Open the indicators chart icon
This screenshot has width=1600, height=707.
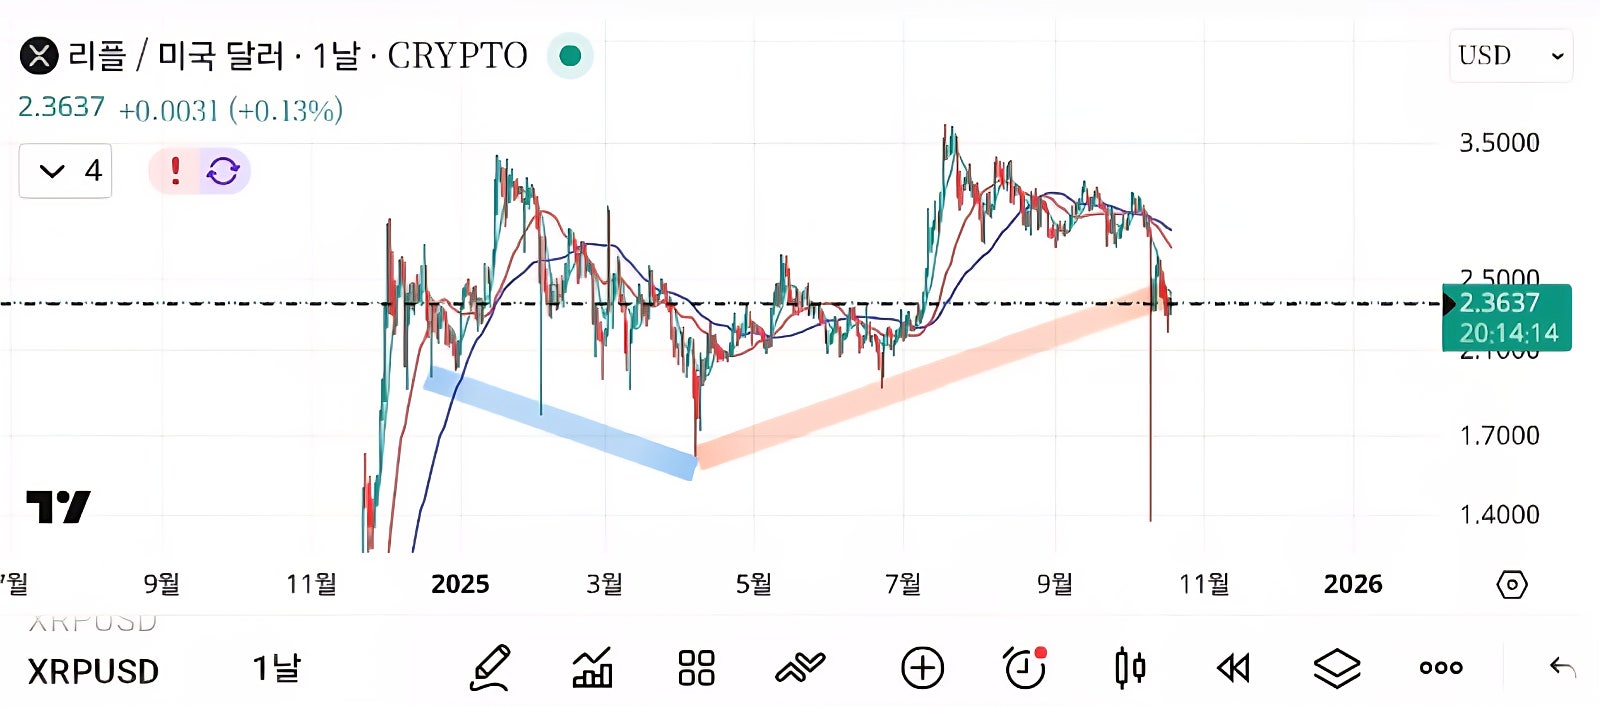(592, 668)
